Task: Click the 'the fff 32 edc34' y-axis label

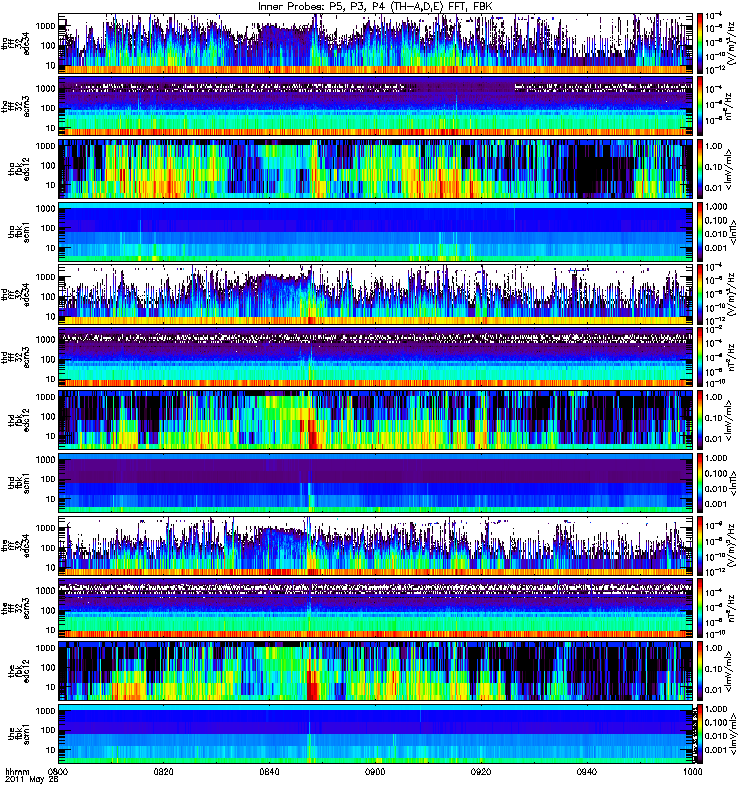Action: tap(15, 545)
